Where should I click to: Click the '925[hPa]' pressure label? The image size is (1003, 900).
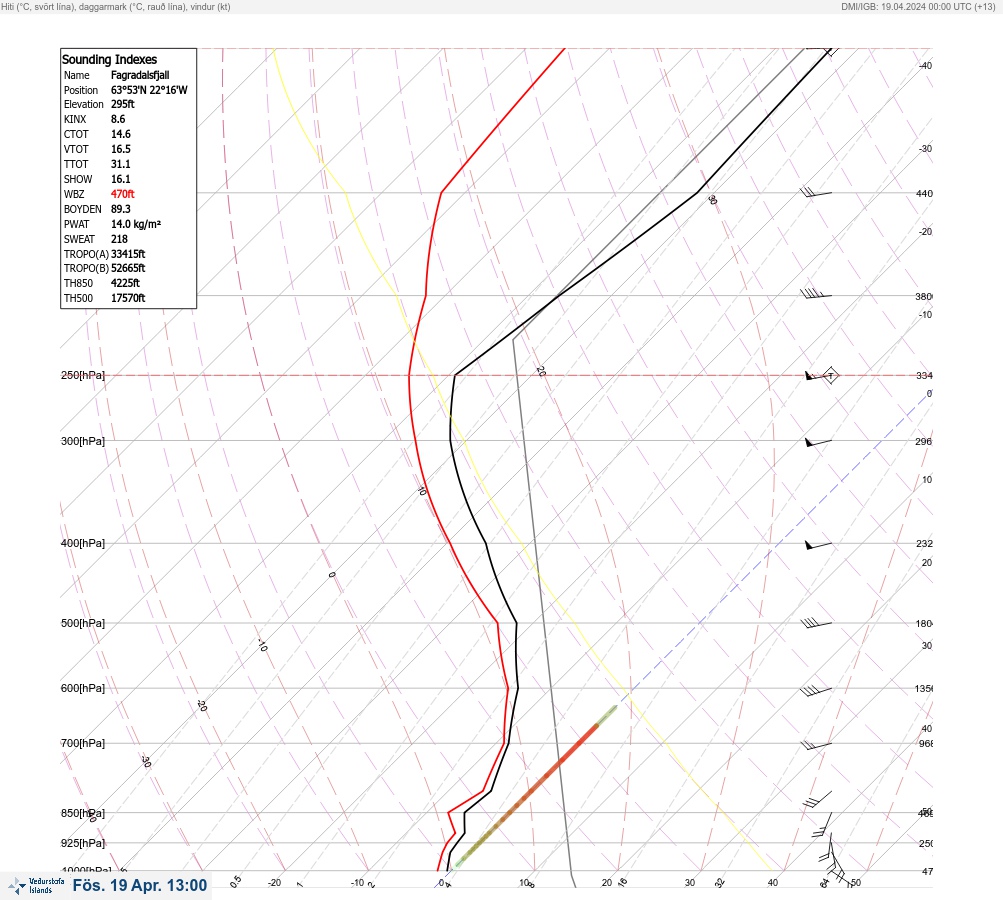pos(83,843)
